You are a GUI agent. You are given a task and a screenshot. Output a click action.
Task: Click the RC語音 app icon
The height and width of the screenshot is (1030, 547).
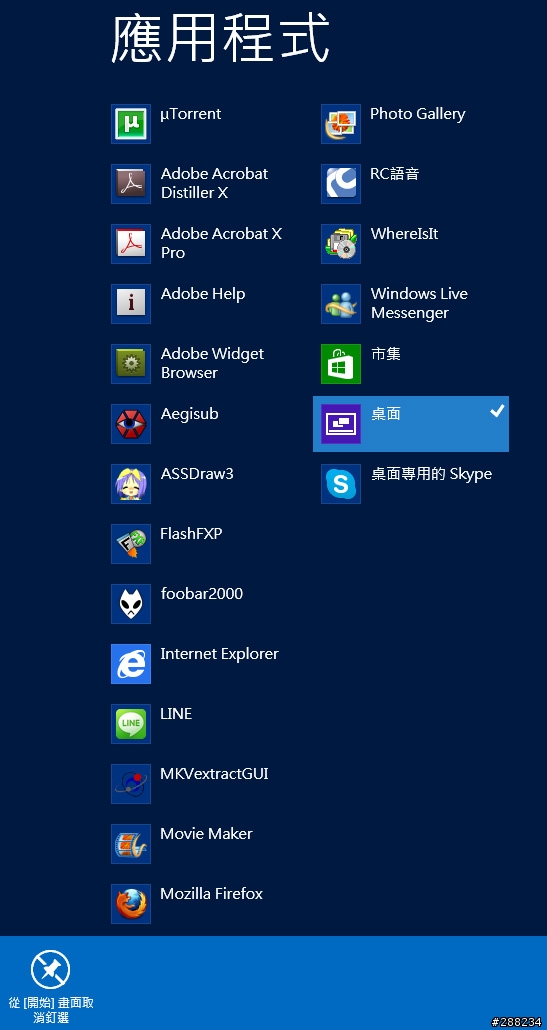point(341,184)
